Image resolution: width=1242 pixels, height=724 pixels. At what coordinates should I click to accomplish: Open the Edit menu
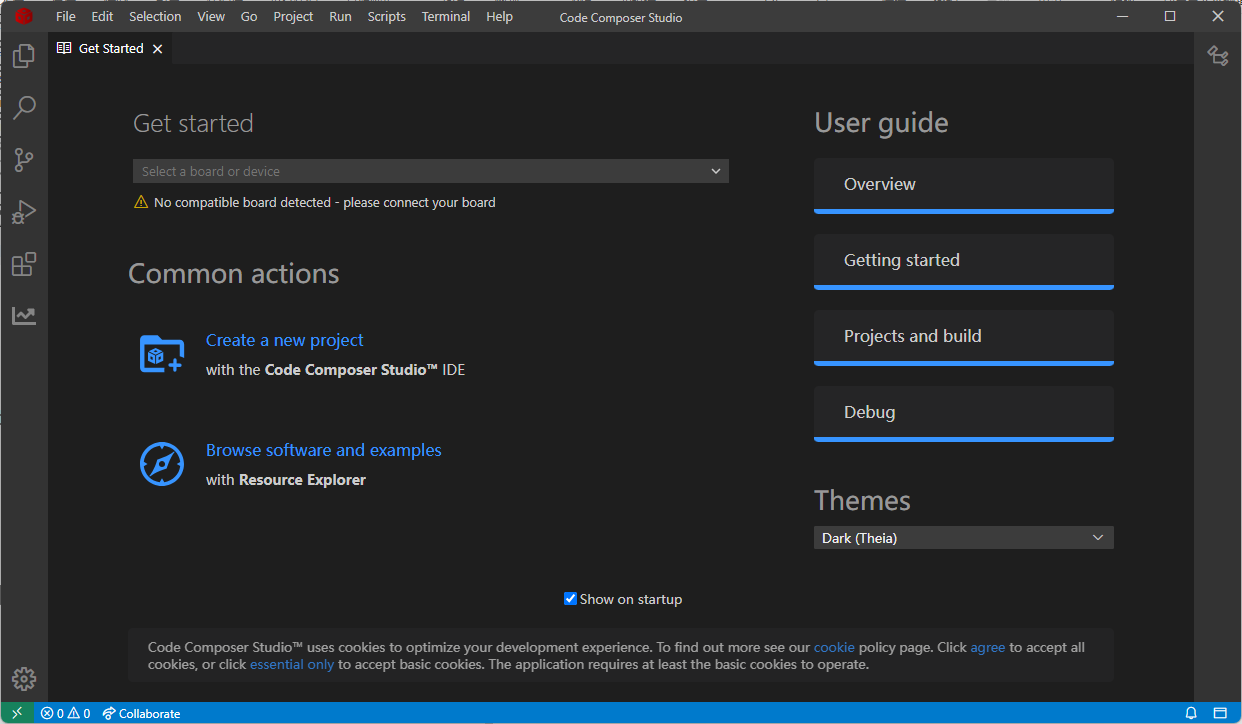click(102, 17)
